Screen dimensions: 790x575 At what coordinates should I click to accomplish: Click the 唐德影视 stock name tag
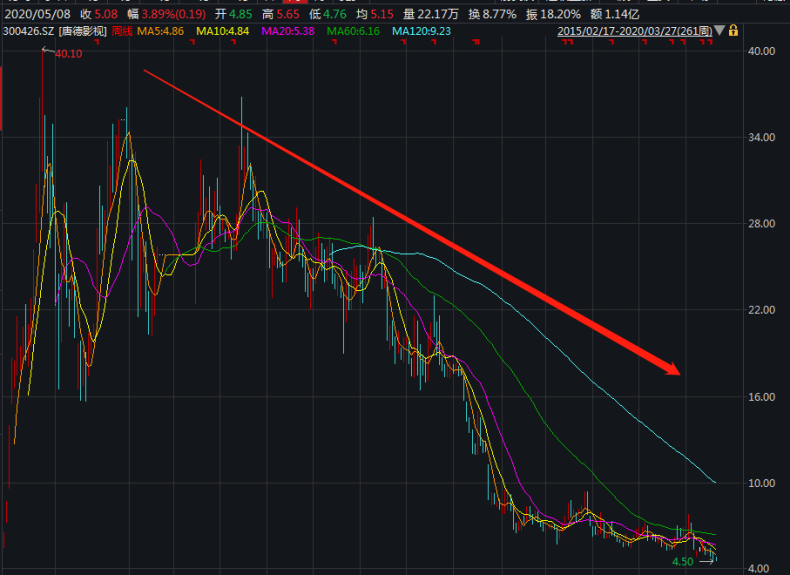tap(81, 31)
